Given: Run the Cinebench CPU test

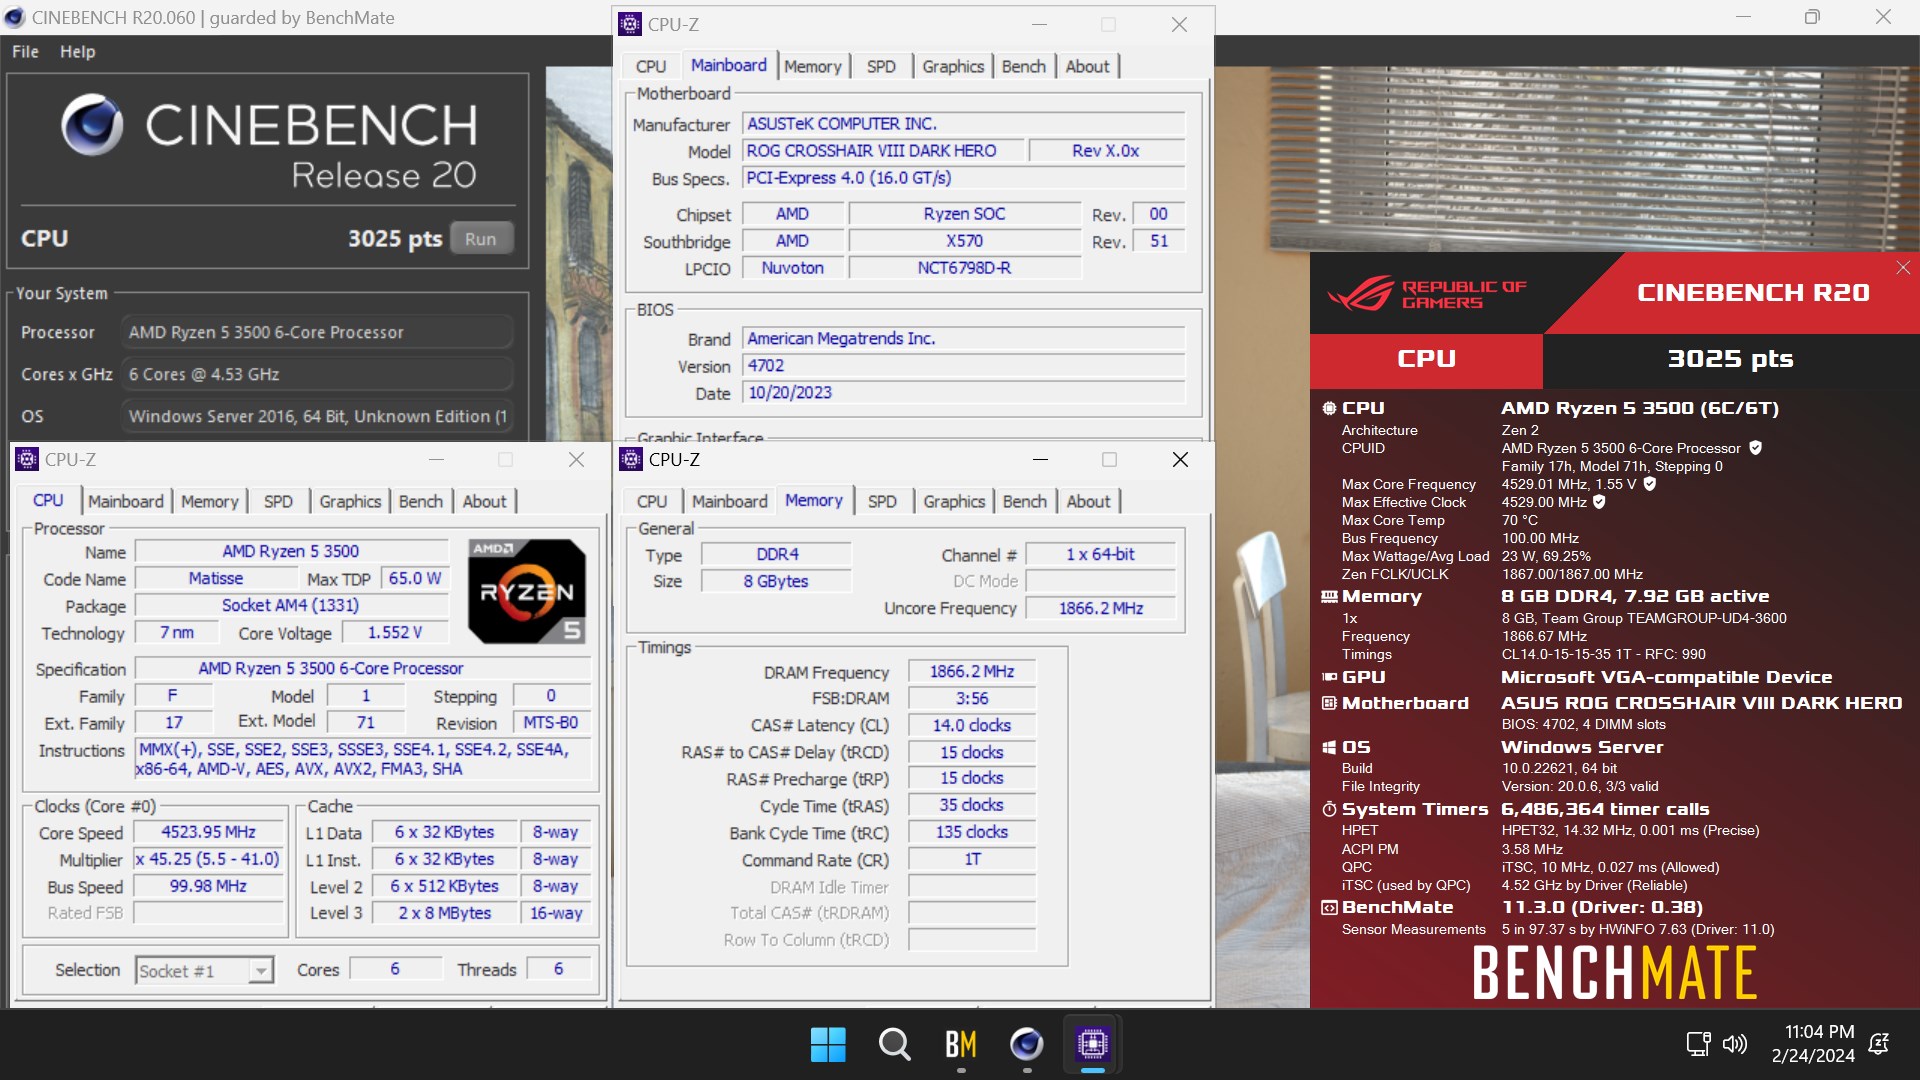Looking at the screenshot, I should [480, 239].
